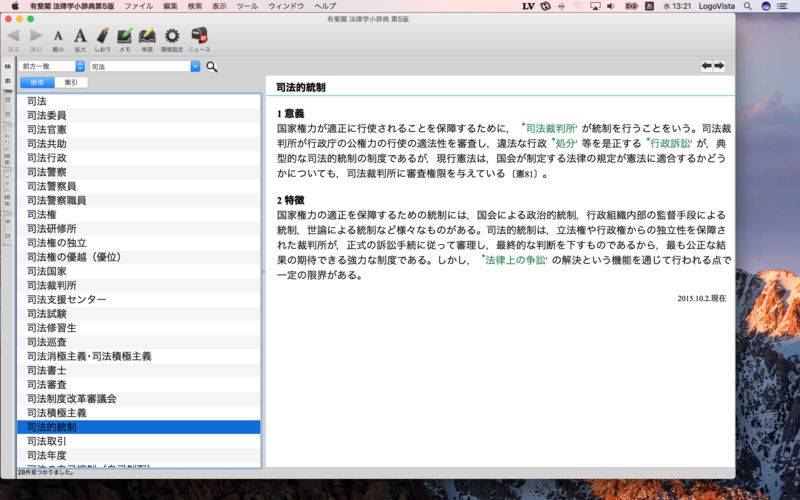This screenshot has width=800, height=500.
Task: Open the 表示 menu
Action: pos(219,6)
